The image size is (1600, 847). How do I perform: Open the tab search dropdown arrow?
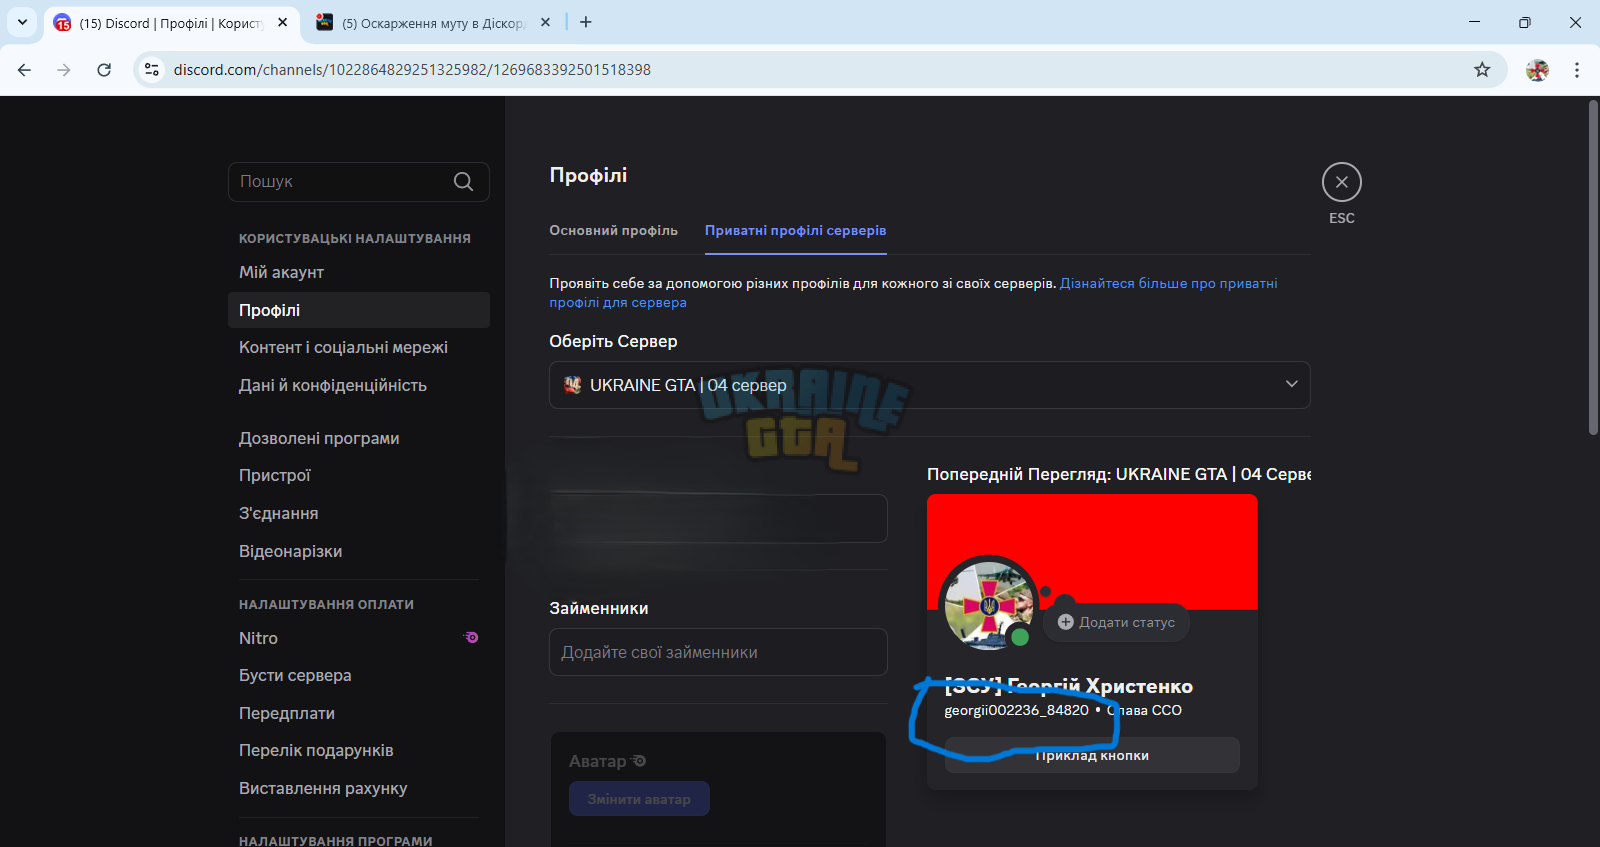[22, 22]
